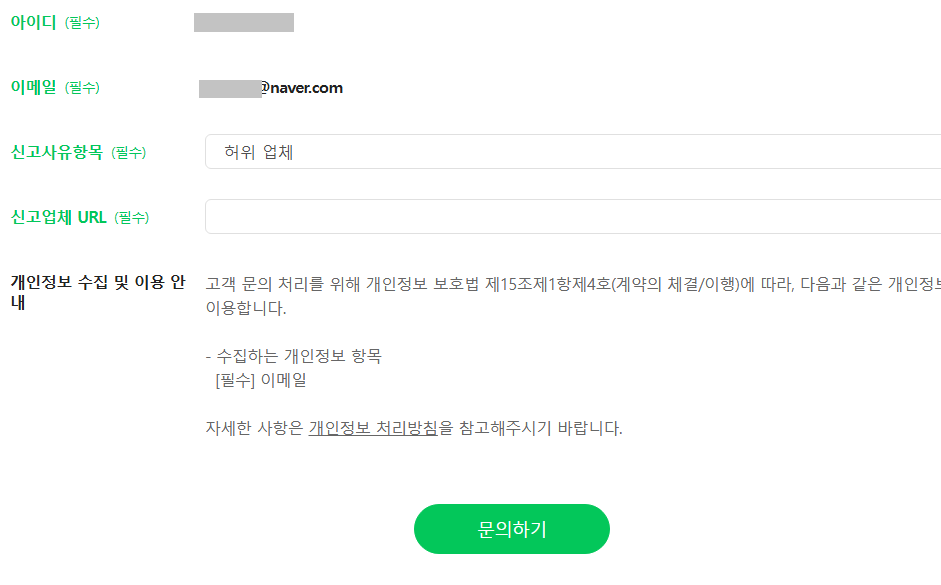Expand the 신고사유항목 dropdown showing 허위 업체
The height and width of the screenshot is (585, 941).
coord(572,152)
